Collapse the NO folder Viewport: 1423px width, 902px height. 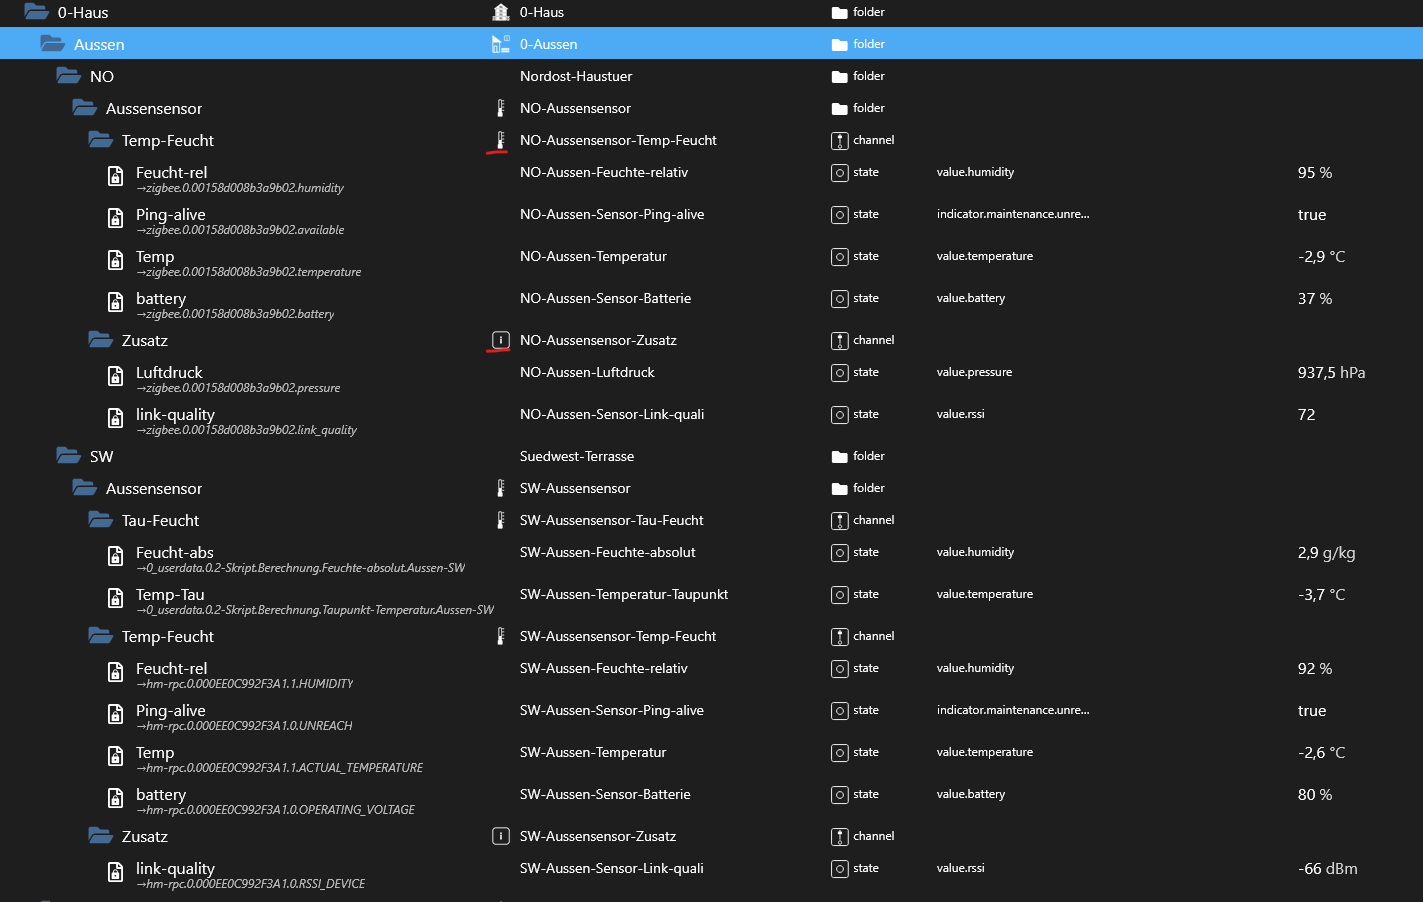(x=69, y=76)
